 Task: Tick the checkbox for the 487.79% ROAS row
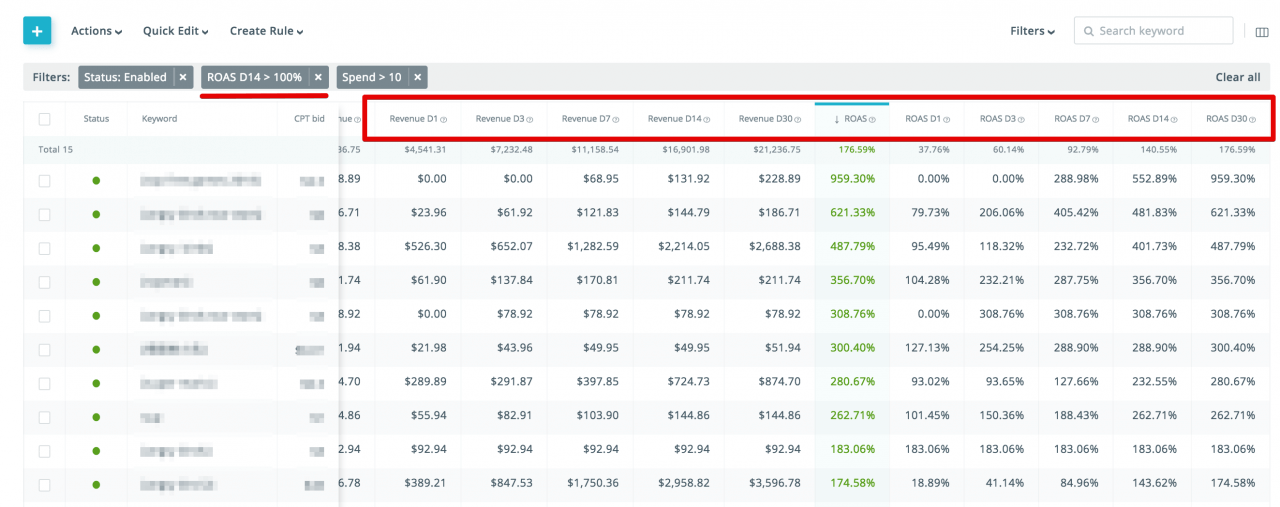(44, 248)
